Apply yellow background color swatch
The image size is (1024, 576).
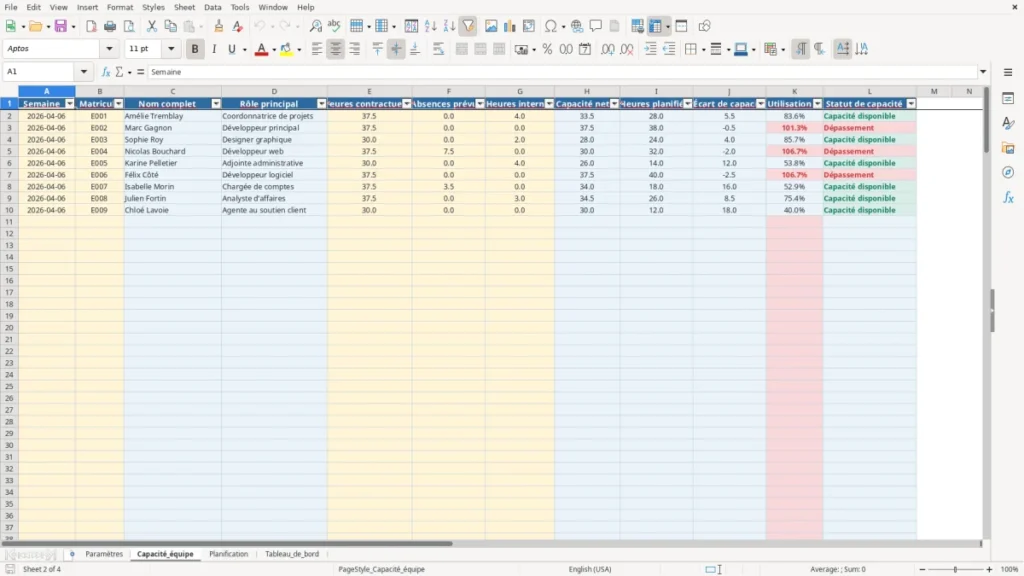[286, 49]
